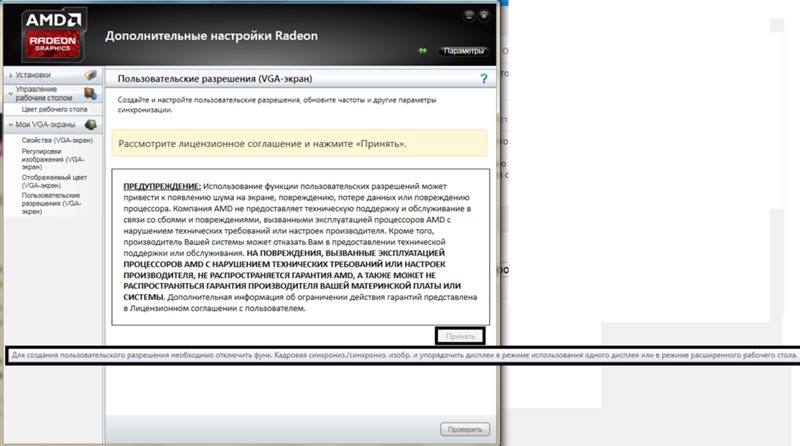Image resolution: width=800 pixels, height=446 pixels.
Task: Close the Radeon settings window
Action: [x=484, y=16]
